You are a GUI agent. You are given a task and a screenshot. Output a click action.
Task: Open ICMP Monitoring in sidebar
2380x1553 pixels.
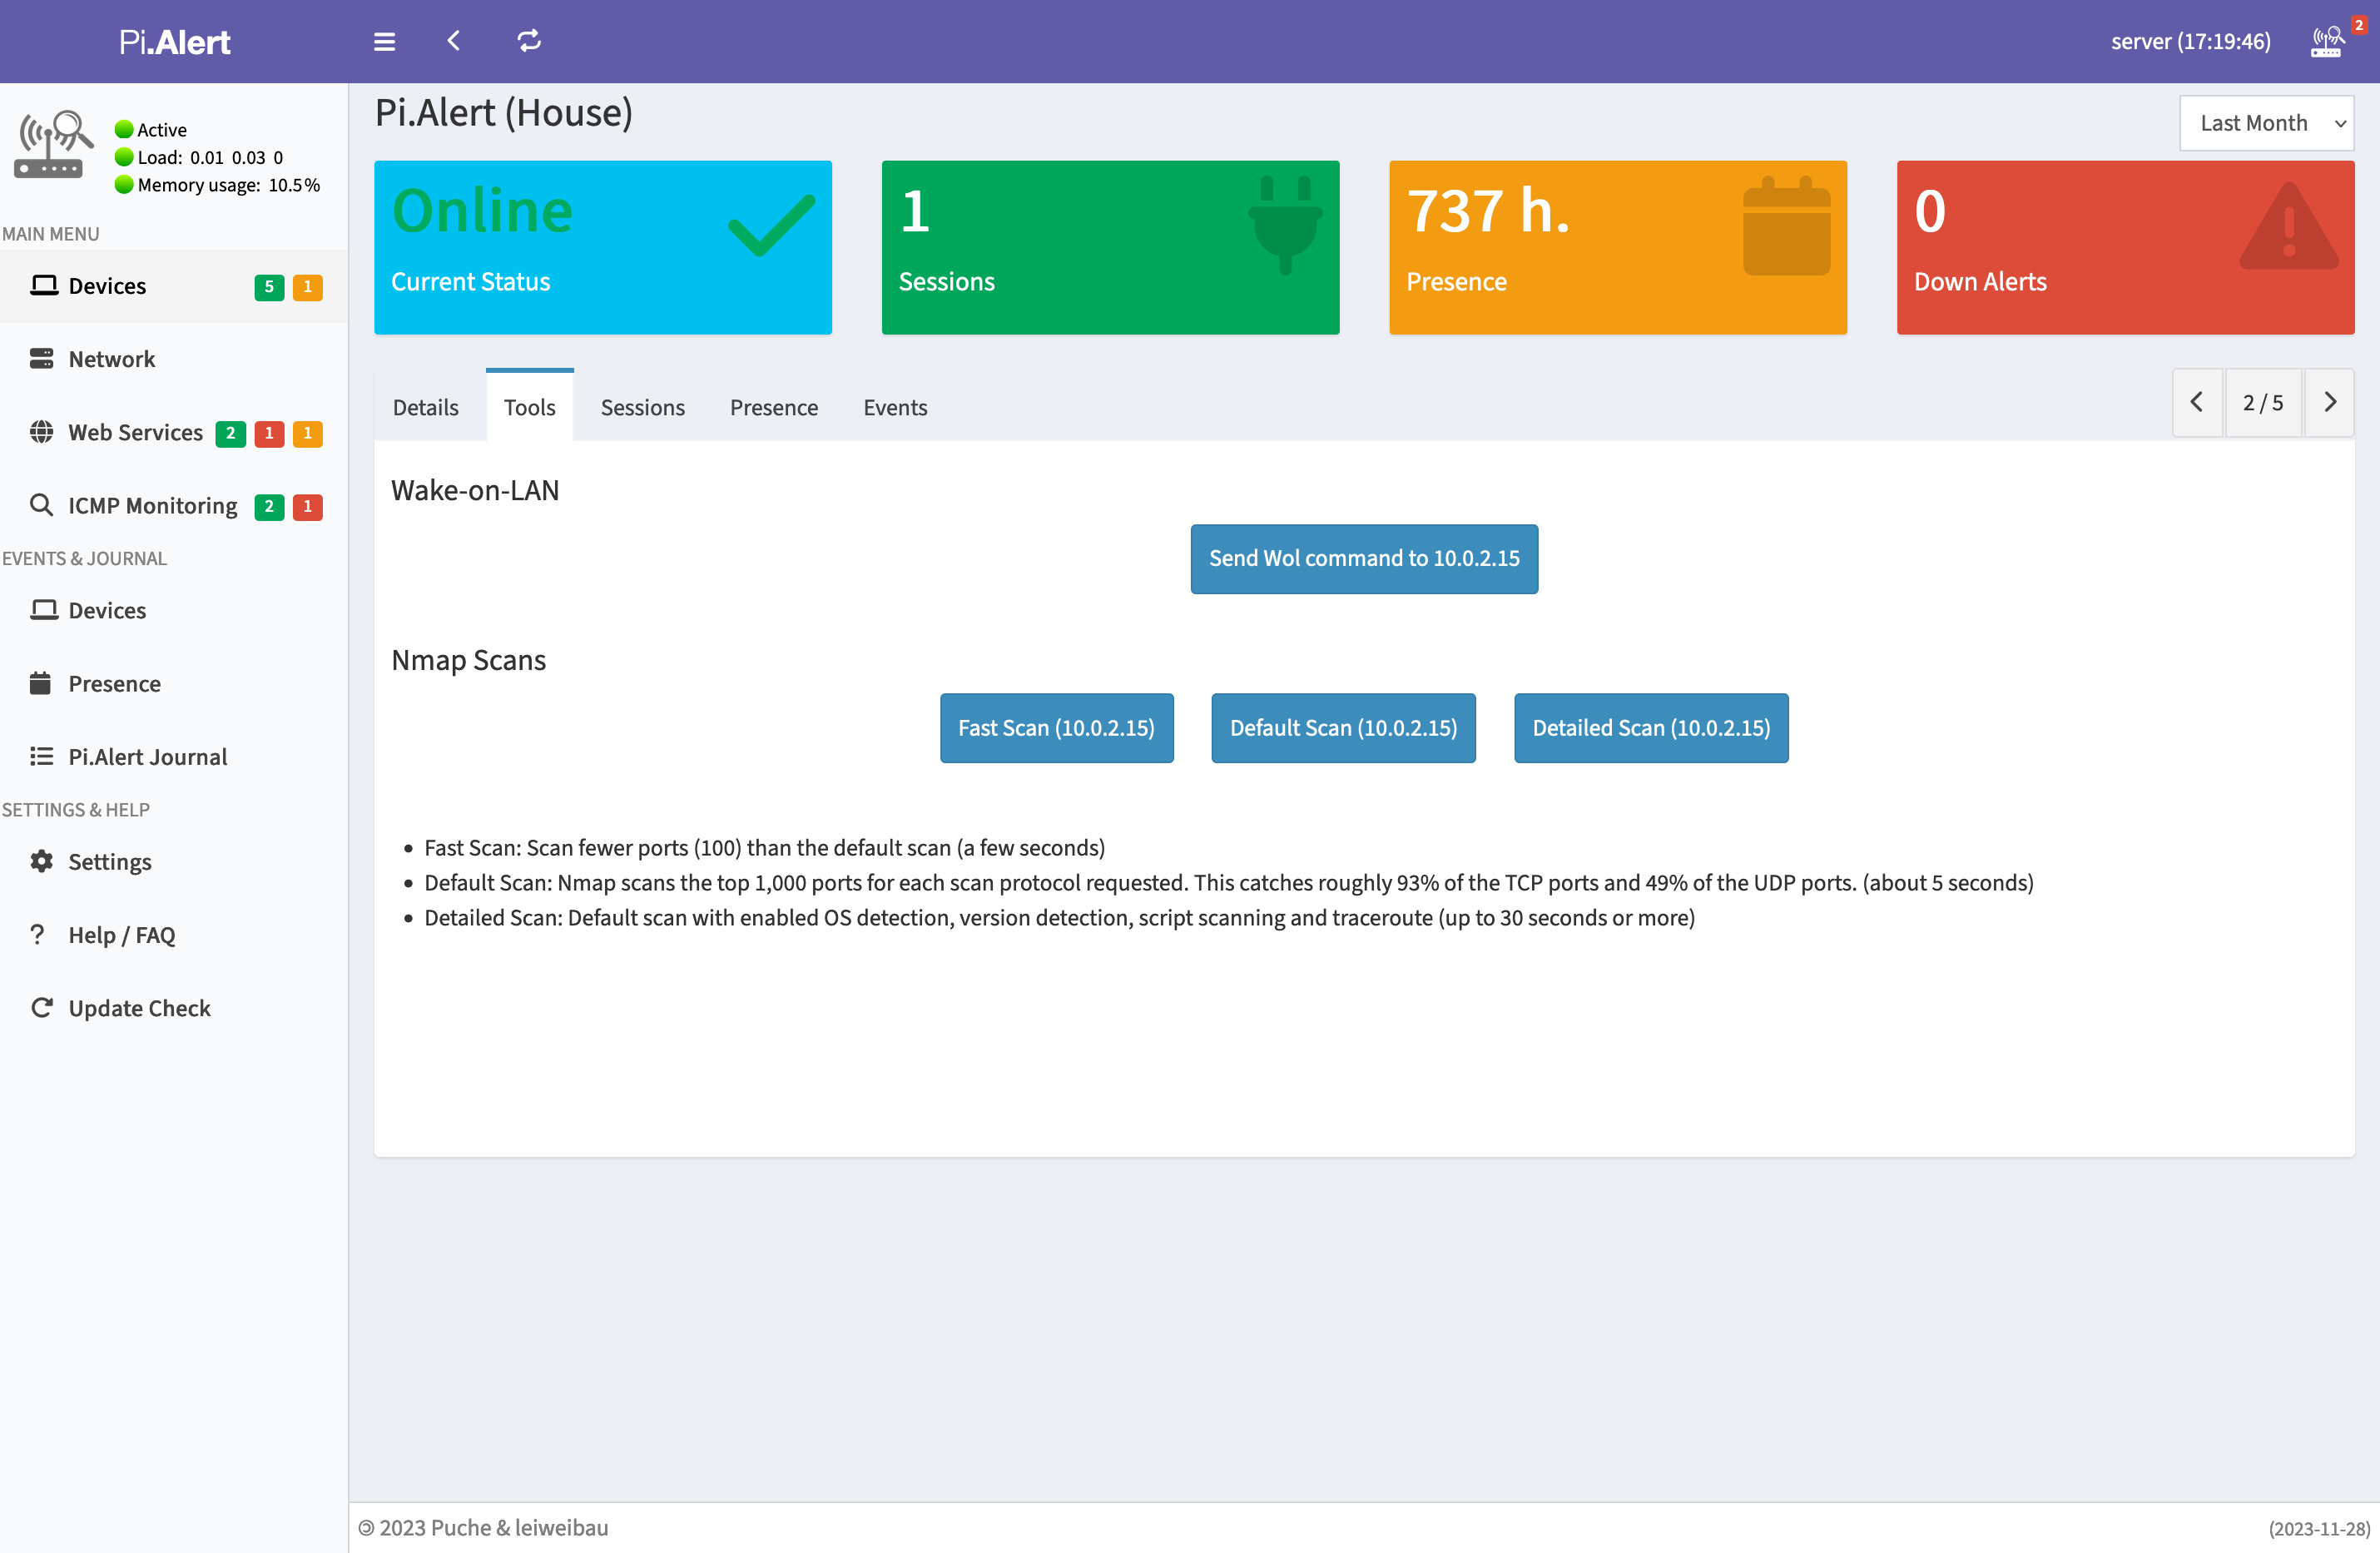(152, 506)
